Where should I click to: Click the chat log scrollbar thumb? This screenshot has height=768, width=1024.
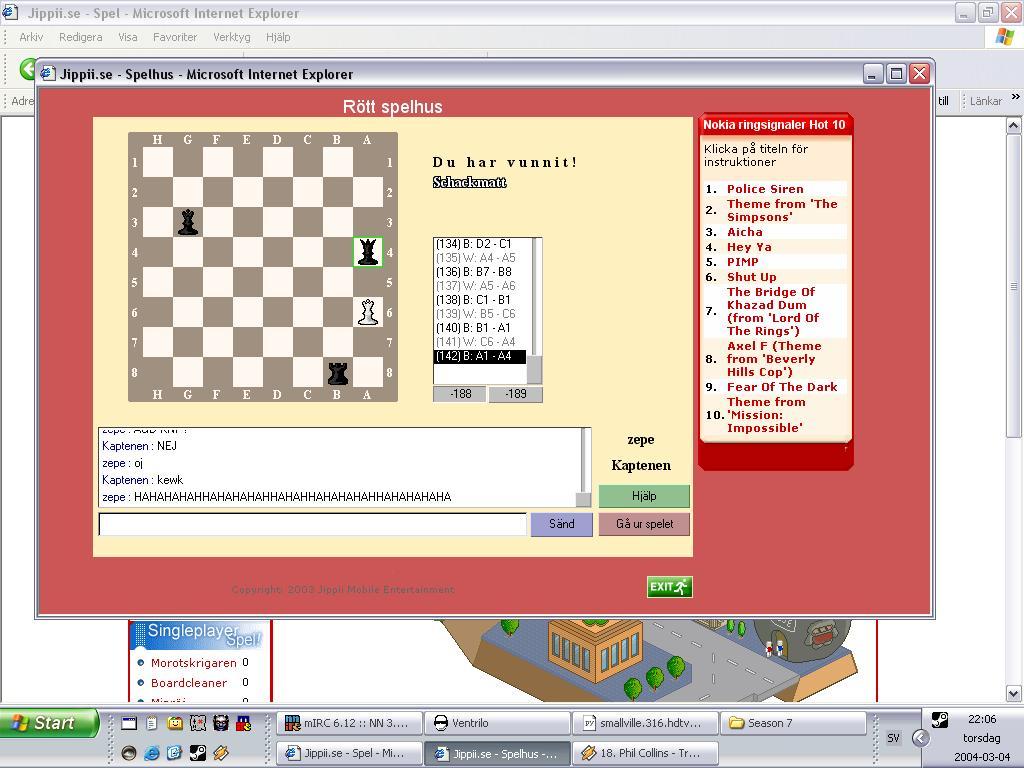[x=583, y=500]
